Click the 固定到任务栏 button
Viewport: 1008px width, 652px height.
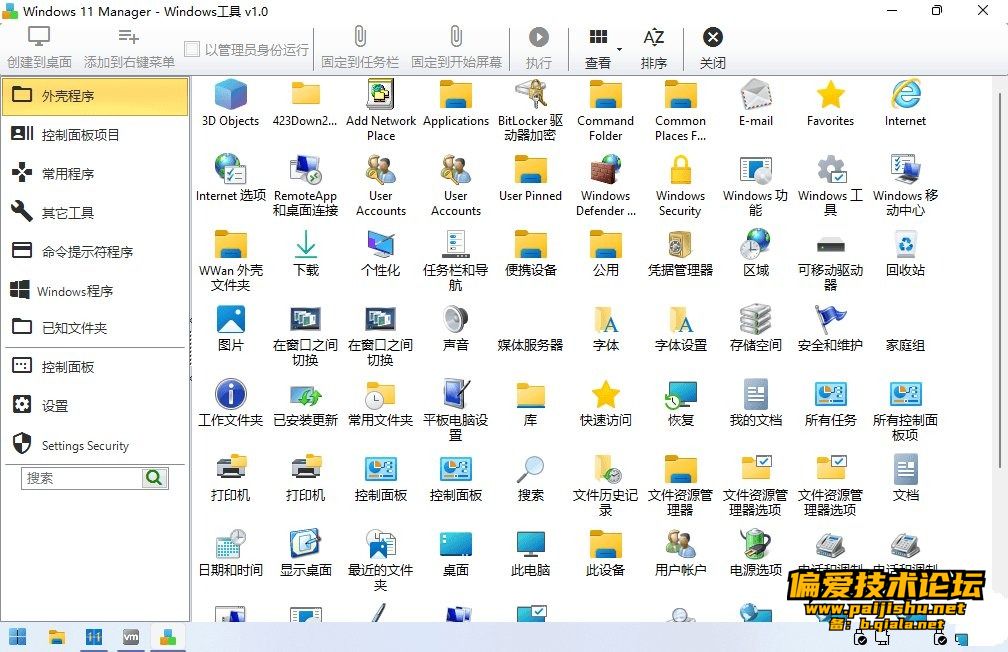pyautogui.click(x=360, y=48)
